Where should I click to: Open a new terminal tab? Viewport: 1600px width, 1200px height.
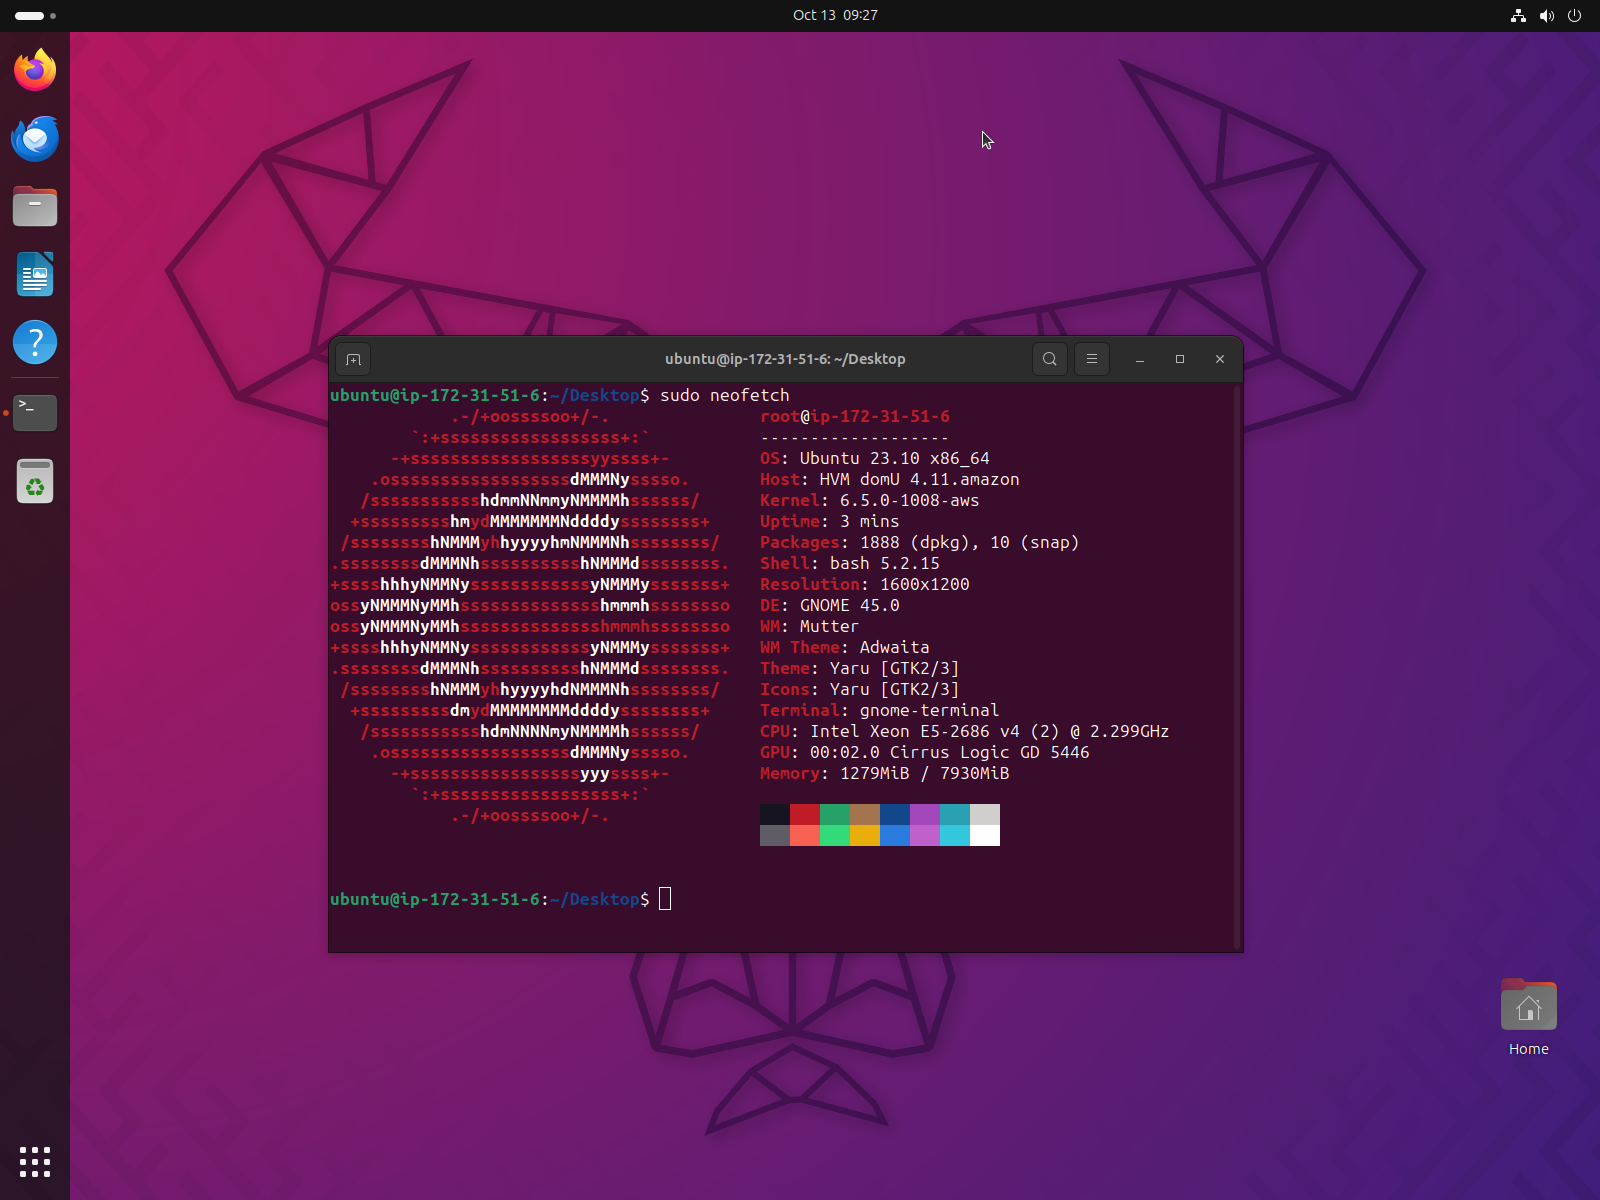pyautogui.click(x=353, y=359)
